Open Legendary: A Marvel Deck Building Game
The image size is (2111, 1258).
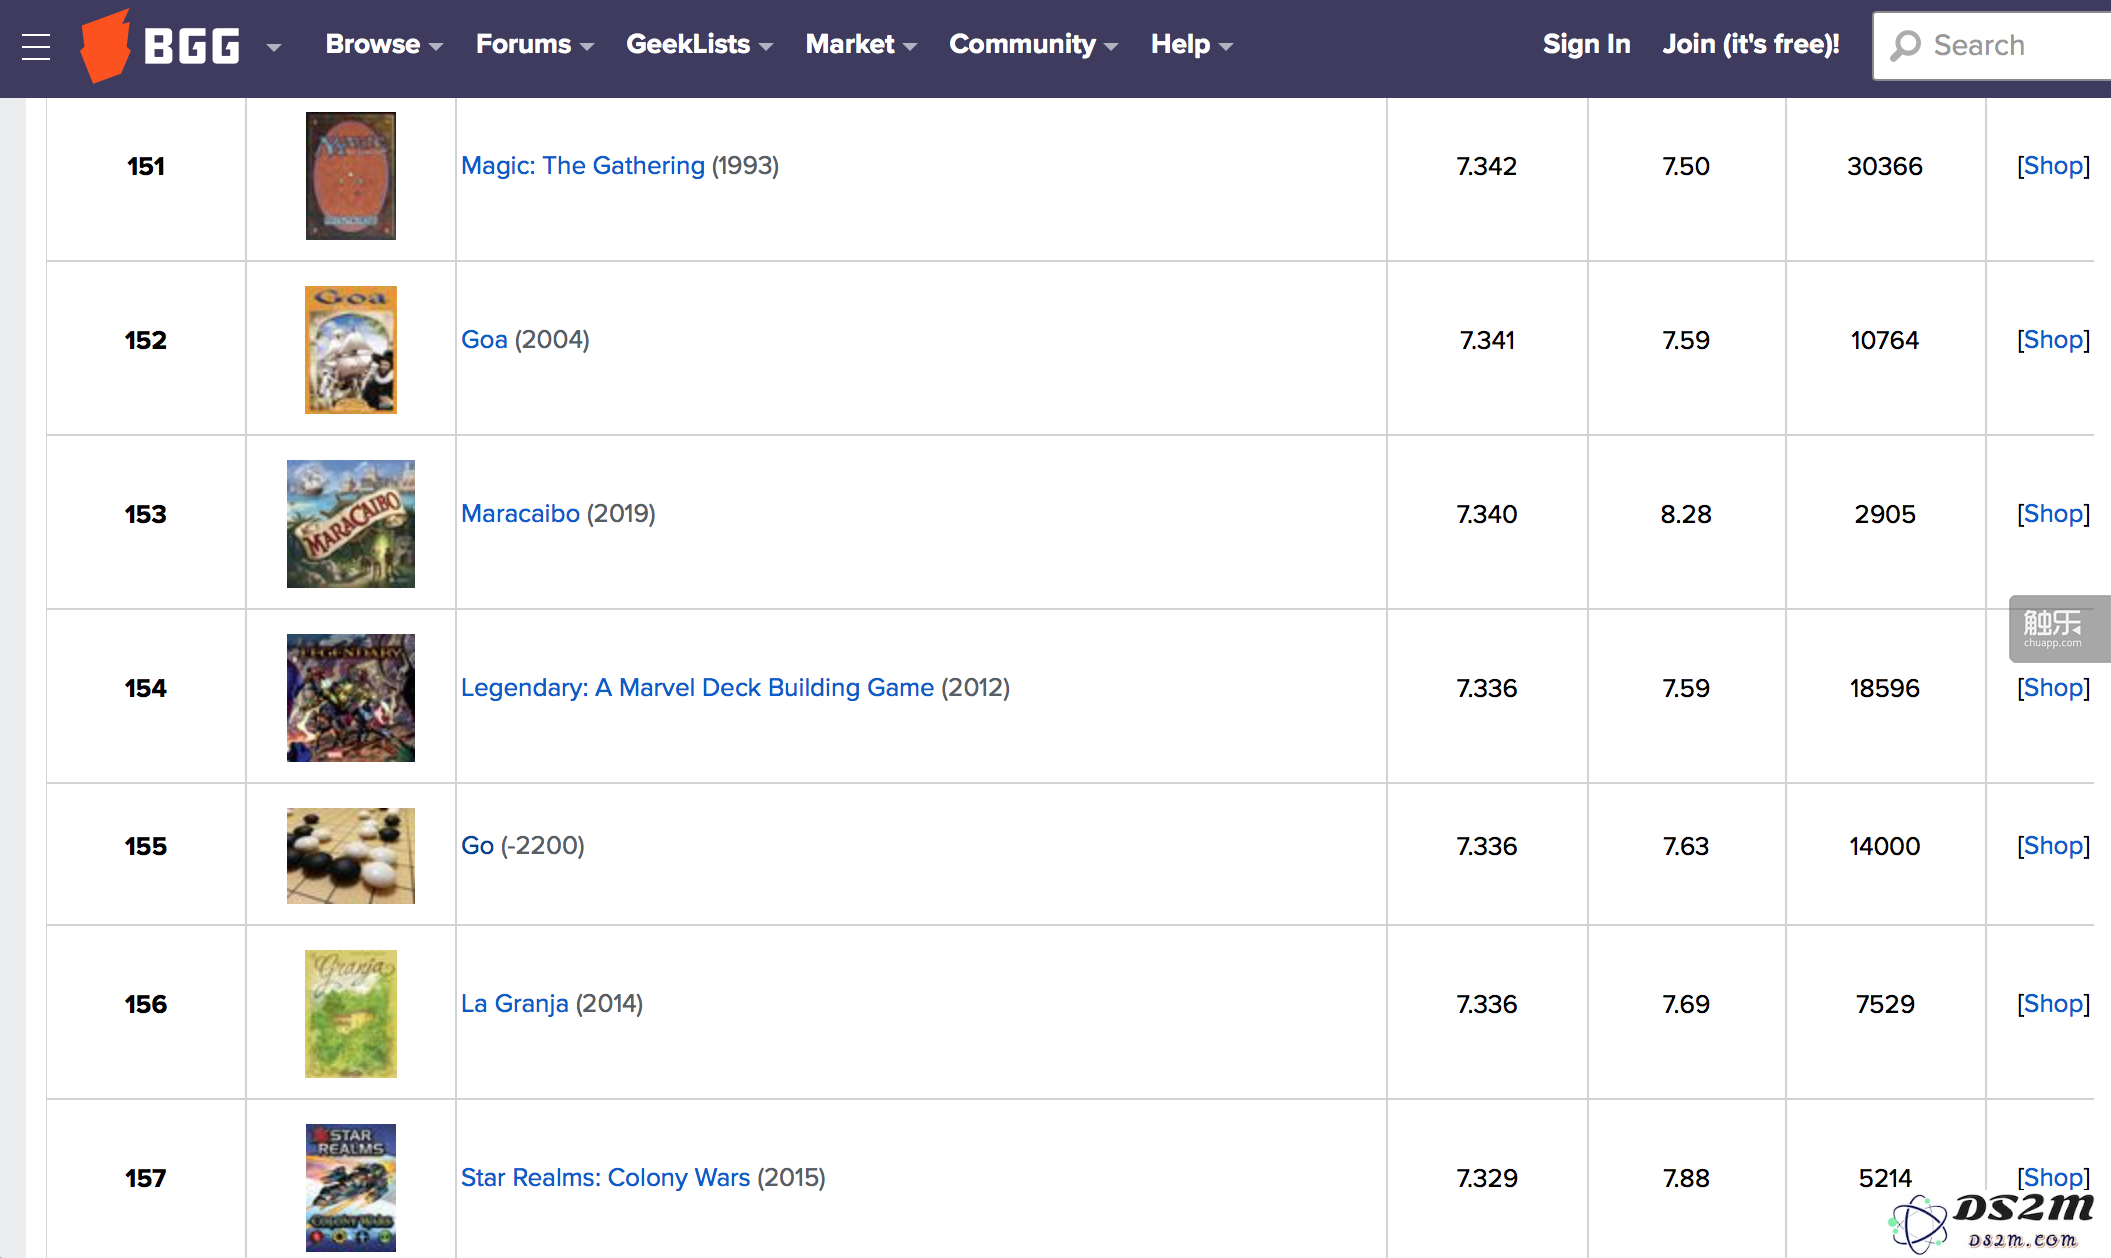(x=697, y=687)
